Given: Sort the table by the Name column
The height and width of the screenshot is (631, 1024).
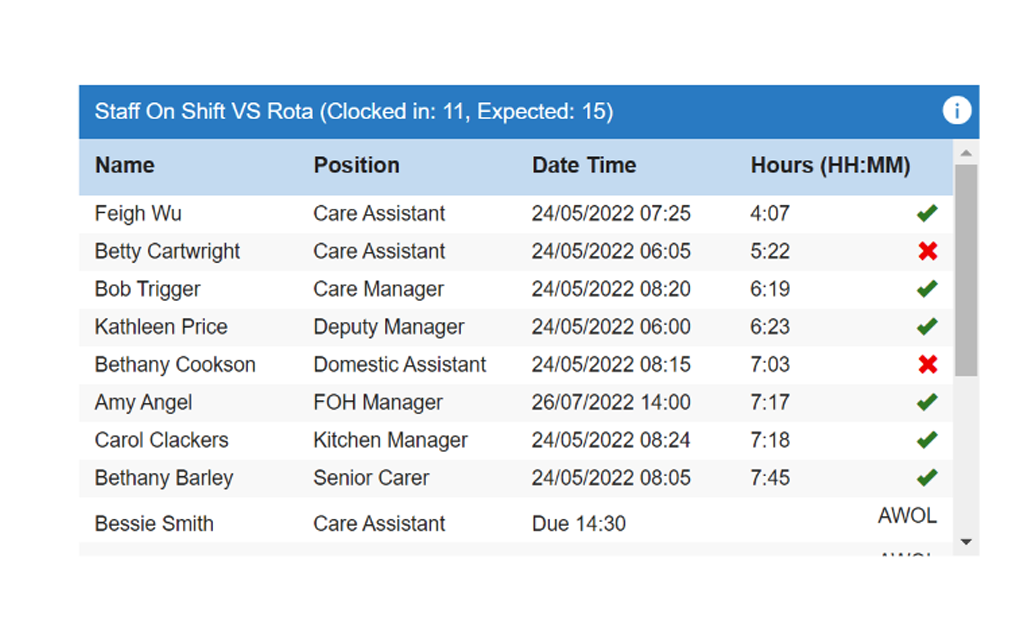Looking at the screenshot, I should point(124,165).
